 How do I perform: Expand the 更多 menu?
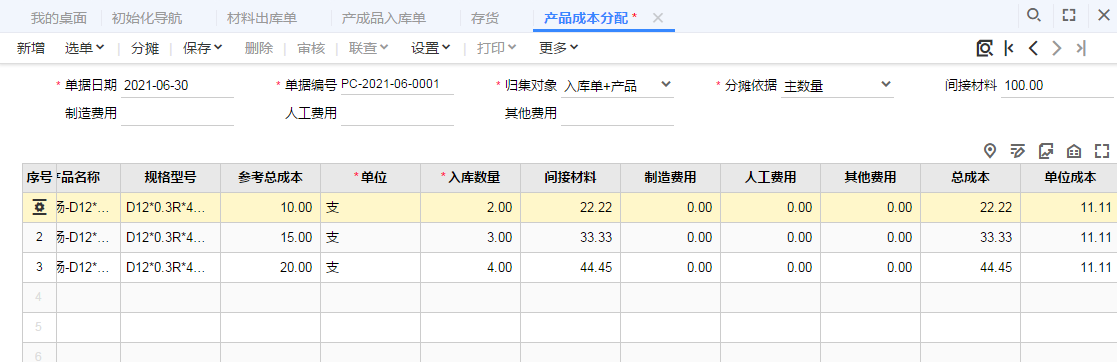(558, 48)
